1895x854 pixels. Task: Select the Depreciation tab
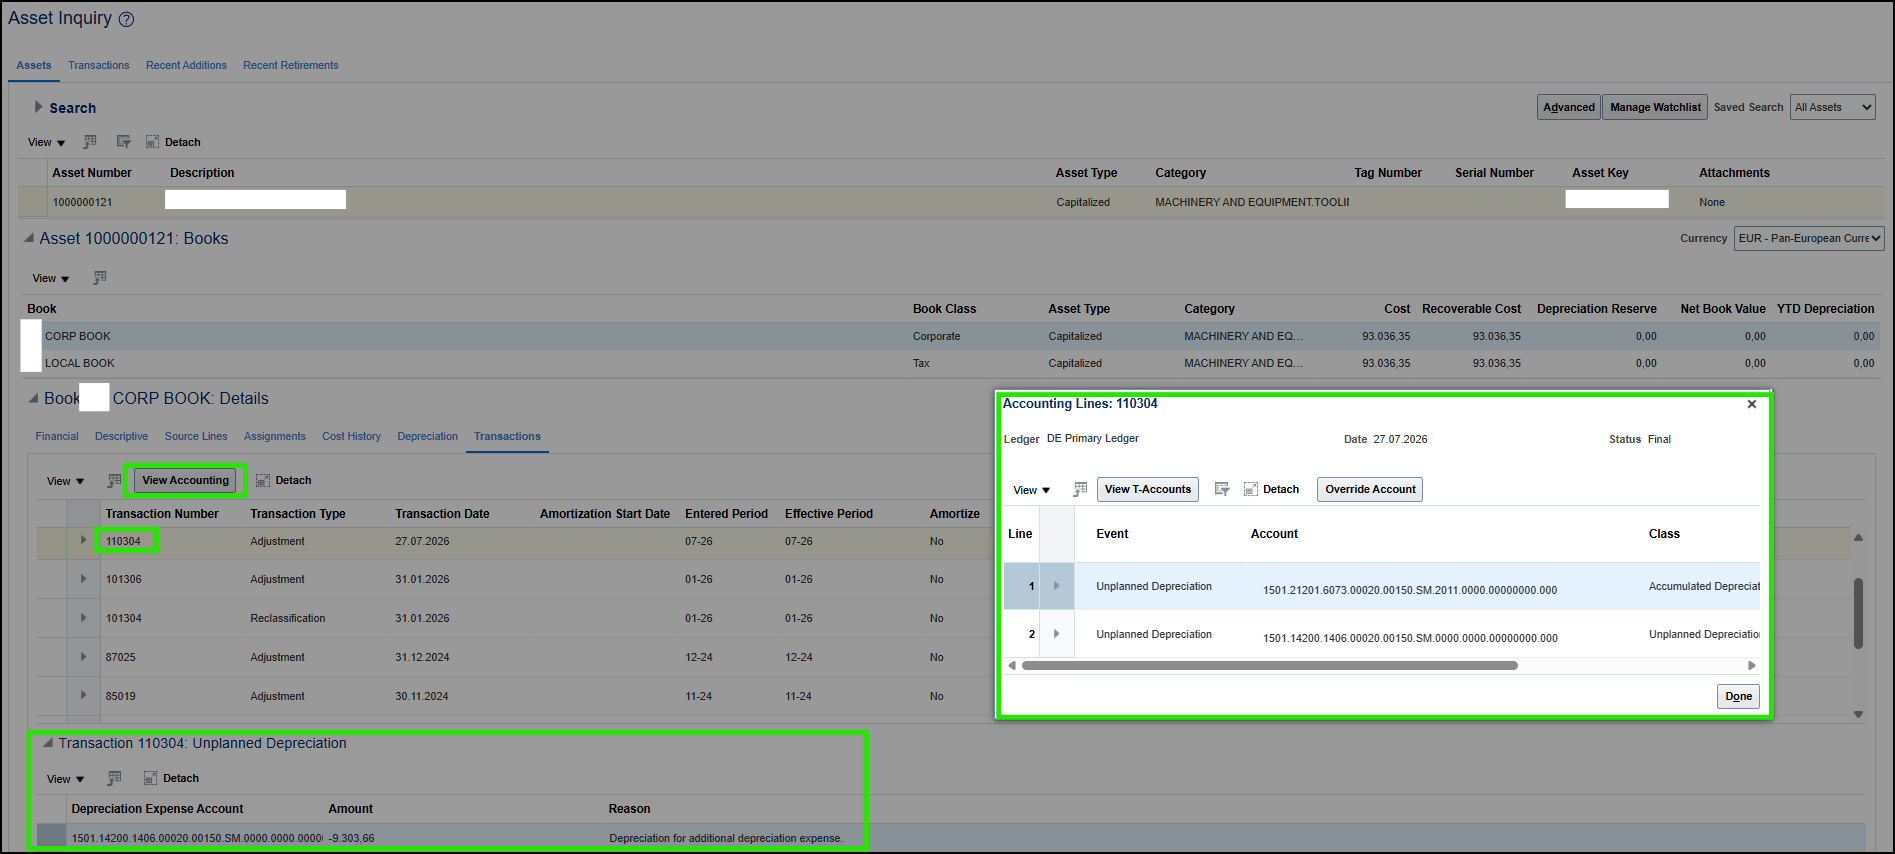(x=427, y=436)
